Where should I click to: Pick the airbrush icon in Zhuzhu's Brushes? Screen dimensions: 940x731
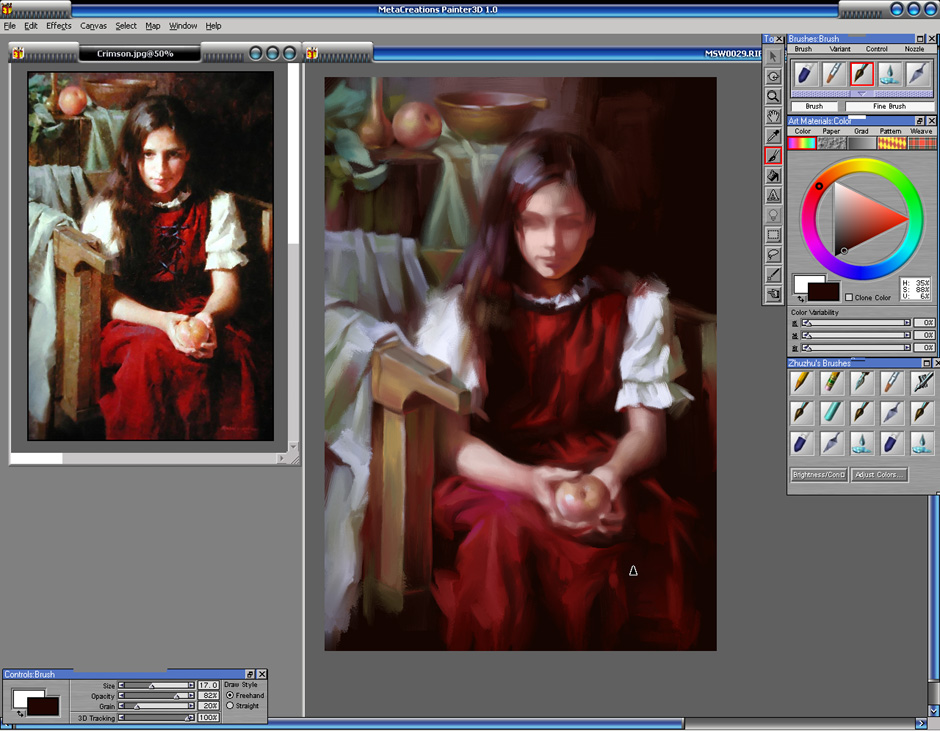(922, 382)
